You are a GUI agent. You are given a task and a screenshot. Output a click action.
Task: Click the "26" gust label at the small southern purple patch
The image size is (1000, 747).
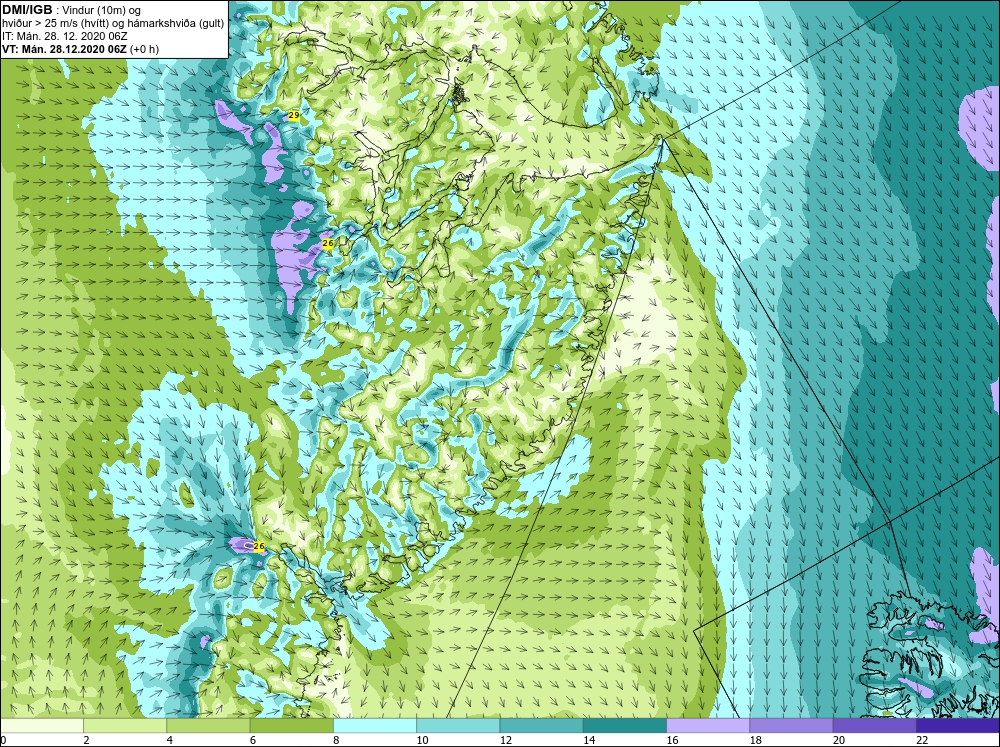click(259, 547)
